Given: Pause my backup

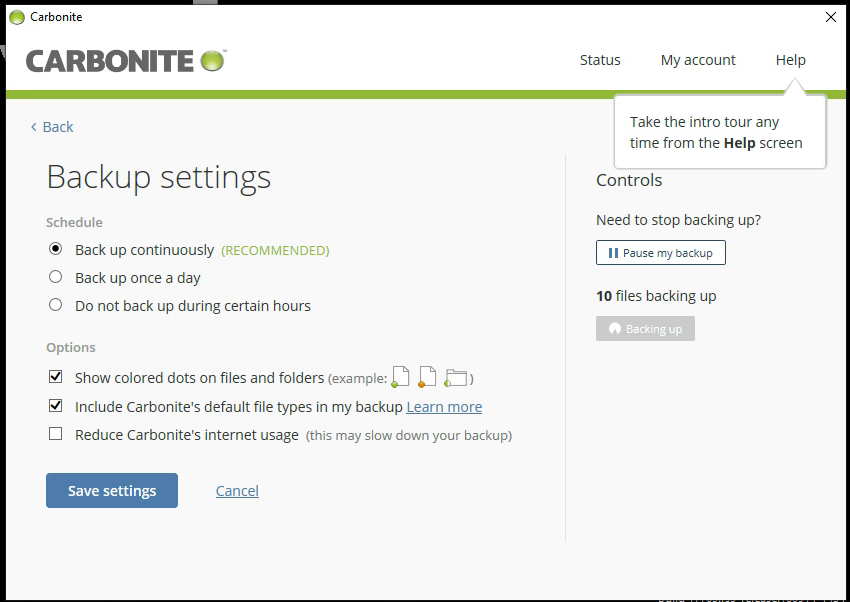Looking at the screenshot, I should click(660, 253).
